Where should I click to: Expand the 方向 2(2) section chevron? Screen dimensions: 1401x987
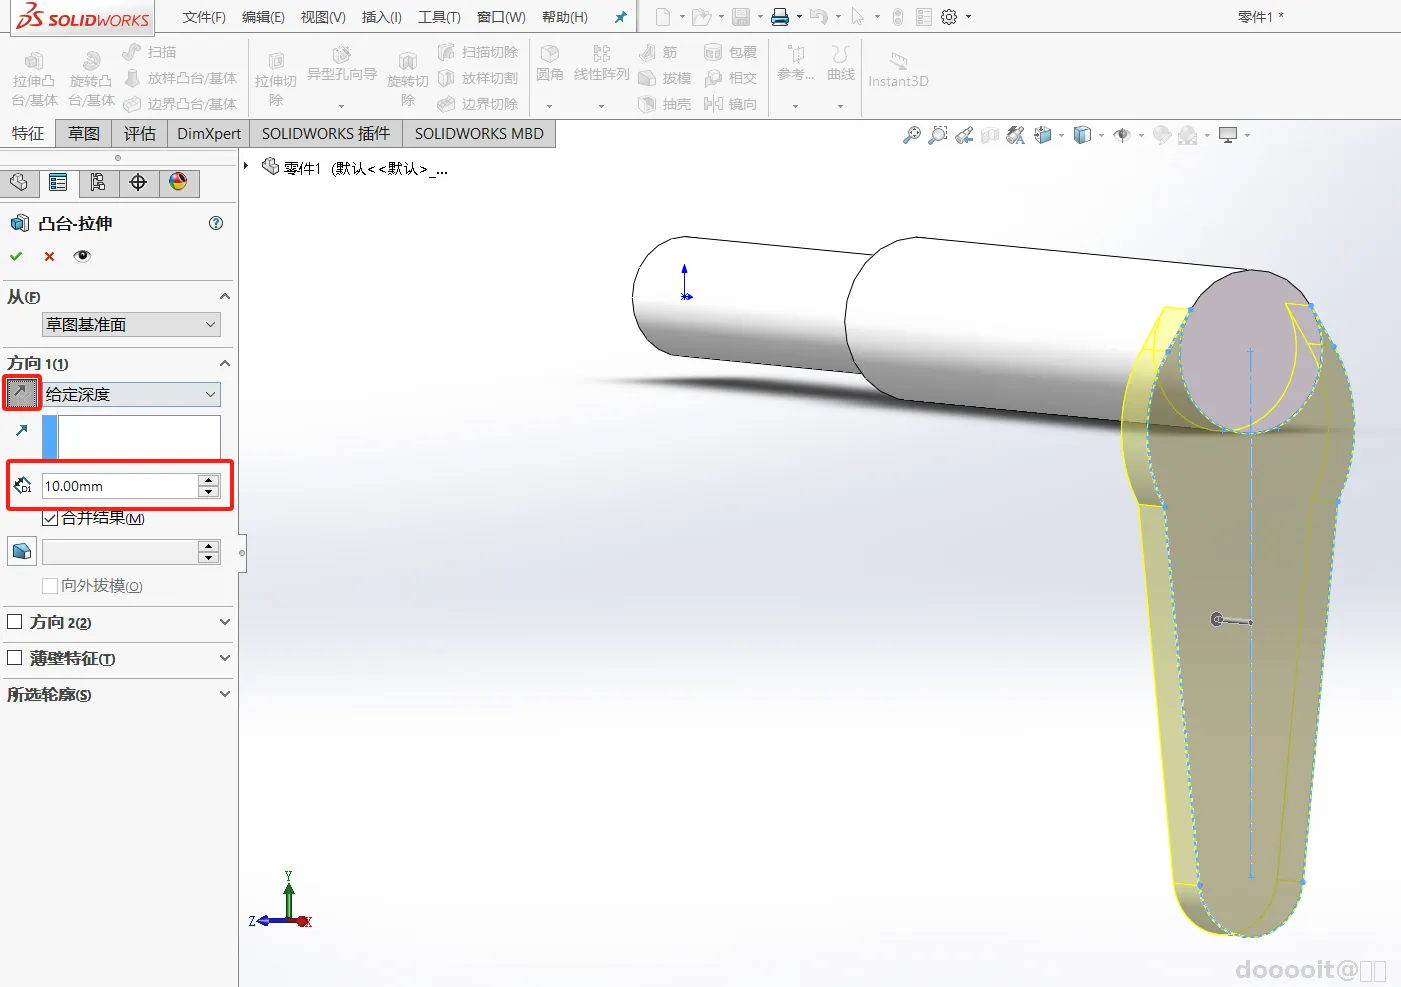[x=224, y=622]
